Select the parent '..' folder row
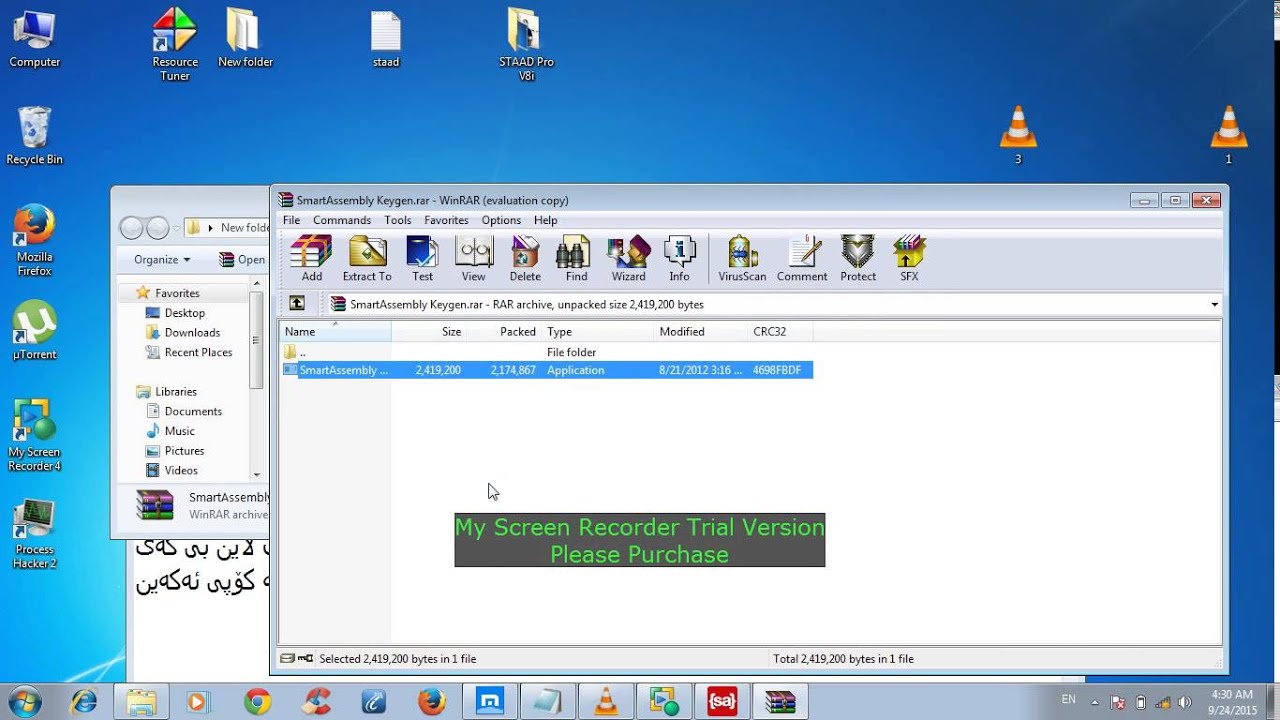Image resolution: width=1280 pixels, height=720 pixels. pyautogui.click(x=546, y=352)
